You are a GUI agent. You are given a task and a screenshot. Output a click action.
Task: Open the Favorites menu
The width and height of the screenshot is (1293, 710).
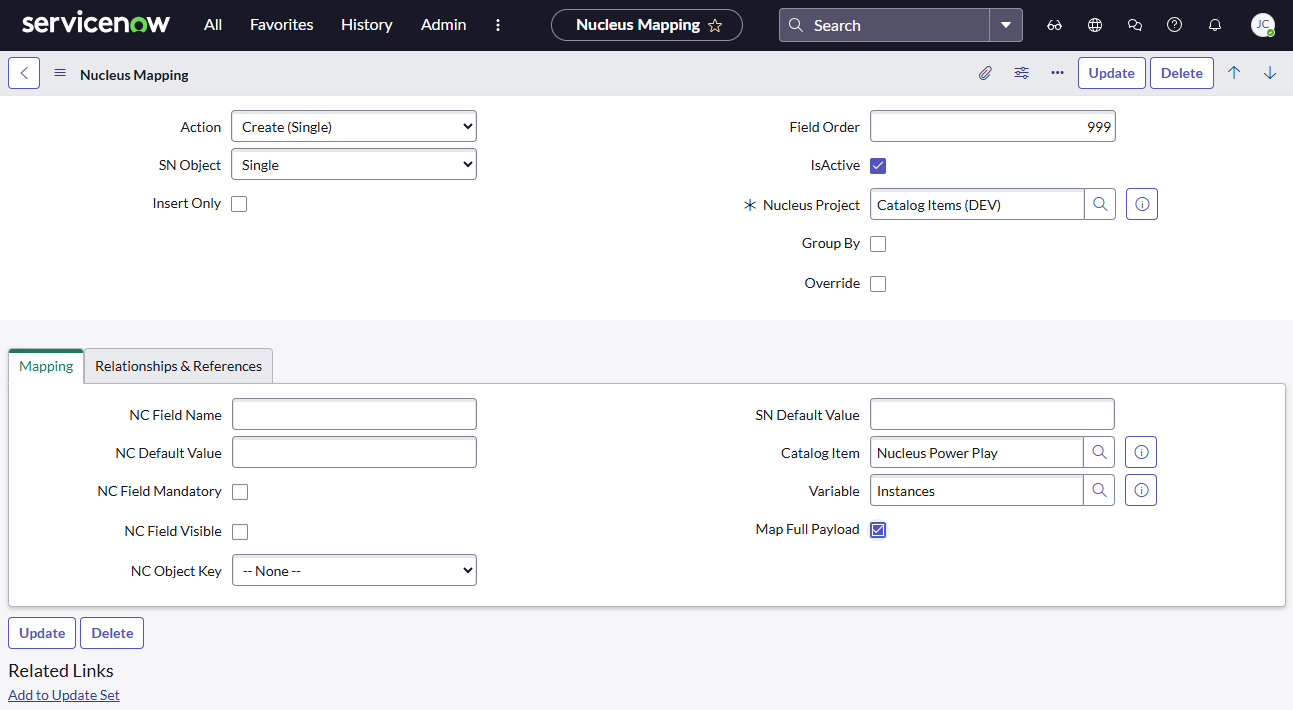coord(282,25)
